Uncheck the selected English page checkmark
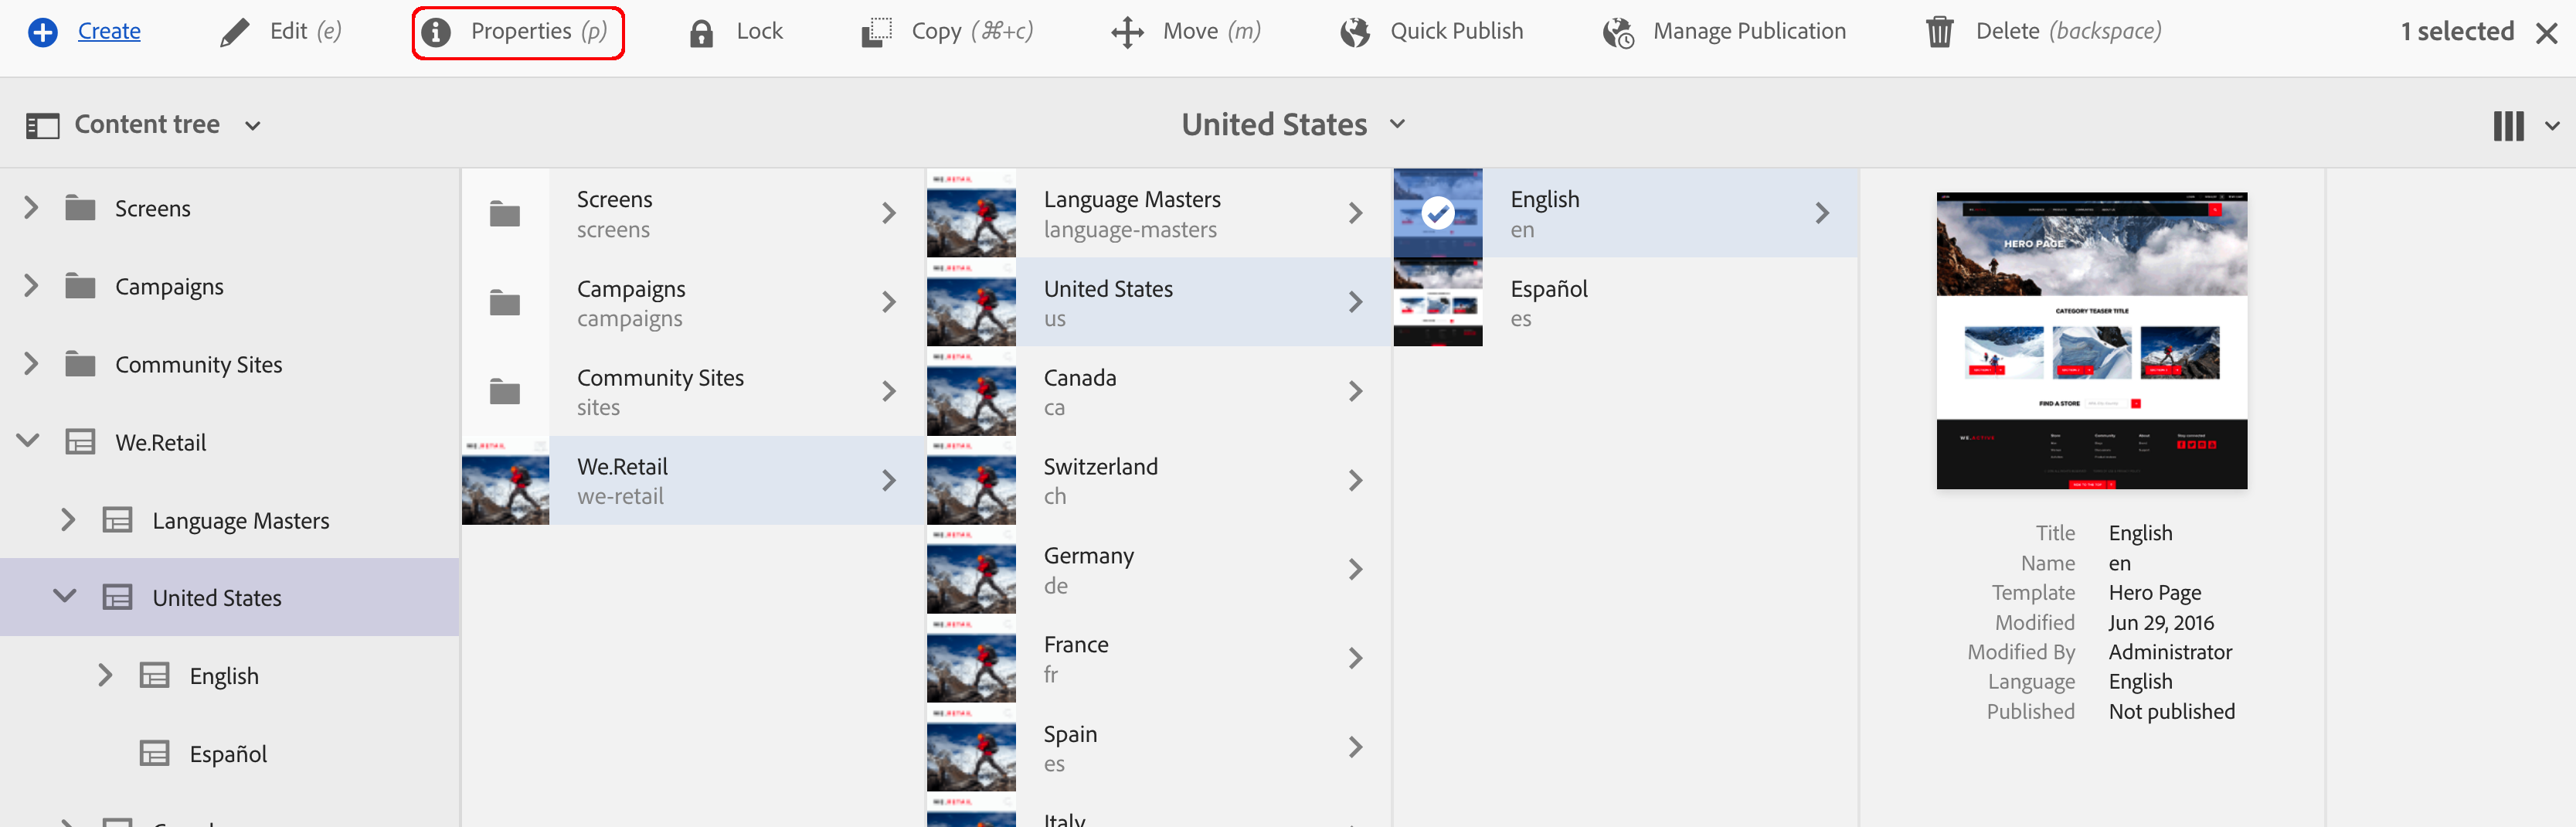The image size is (2576, 827). [x=1438, y=213]
